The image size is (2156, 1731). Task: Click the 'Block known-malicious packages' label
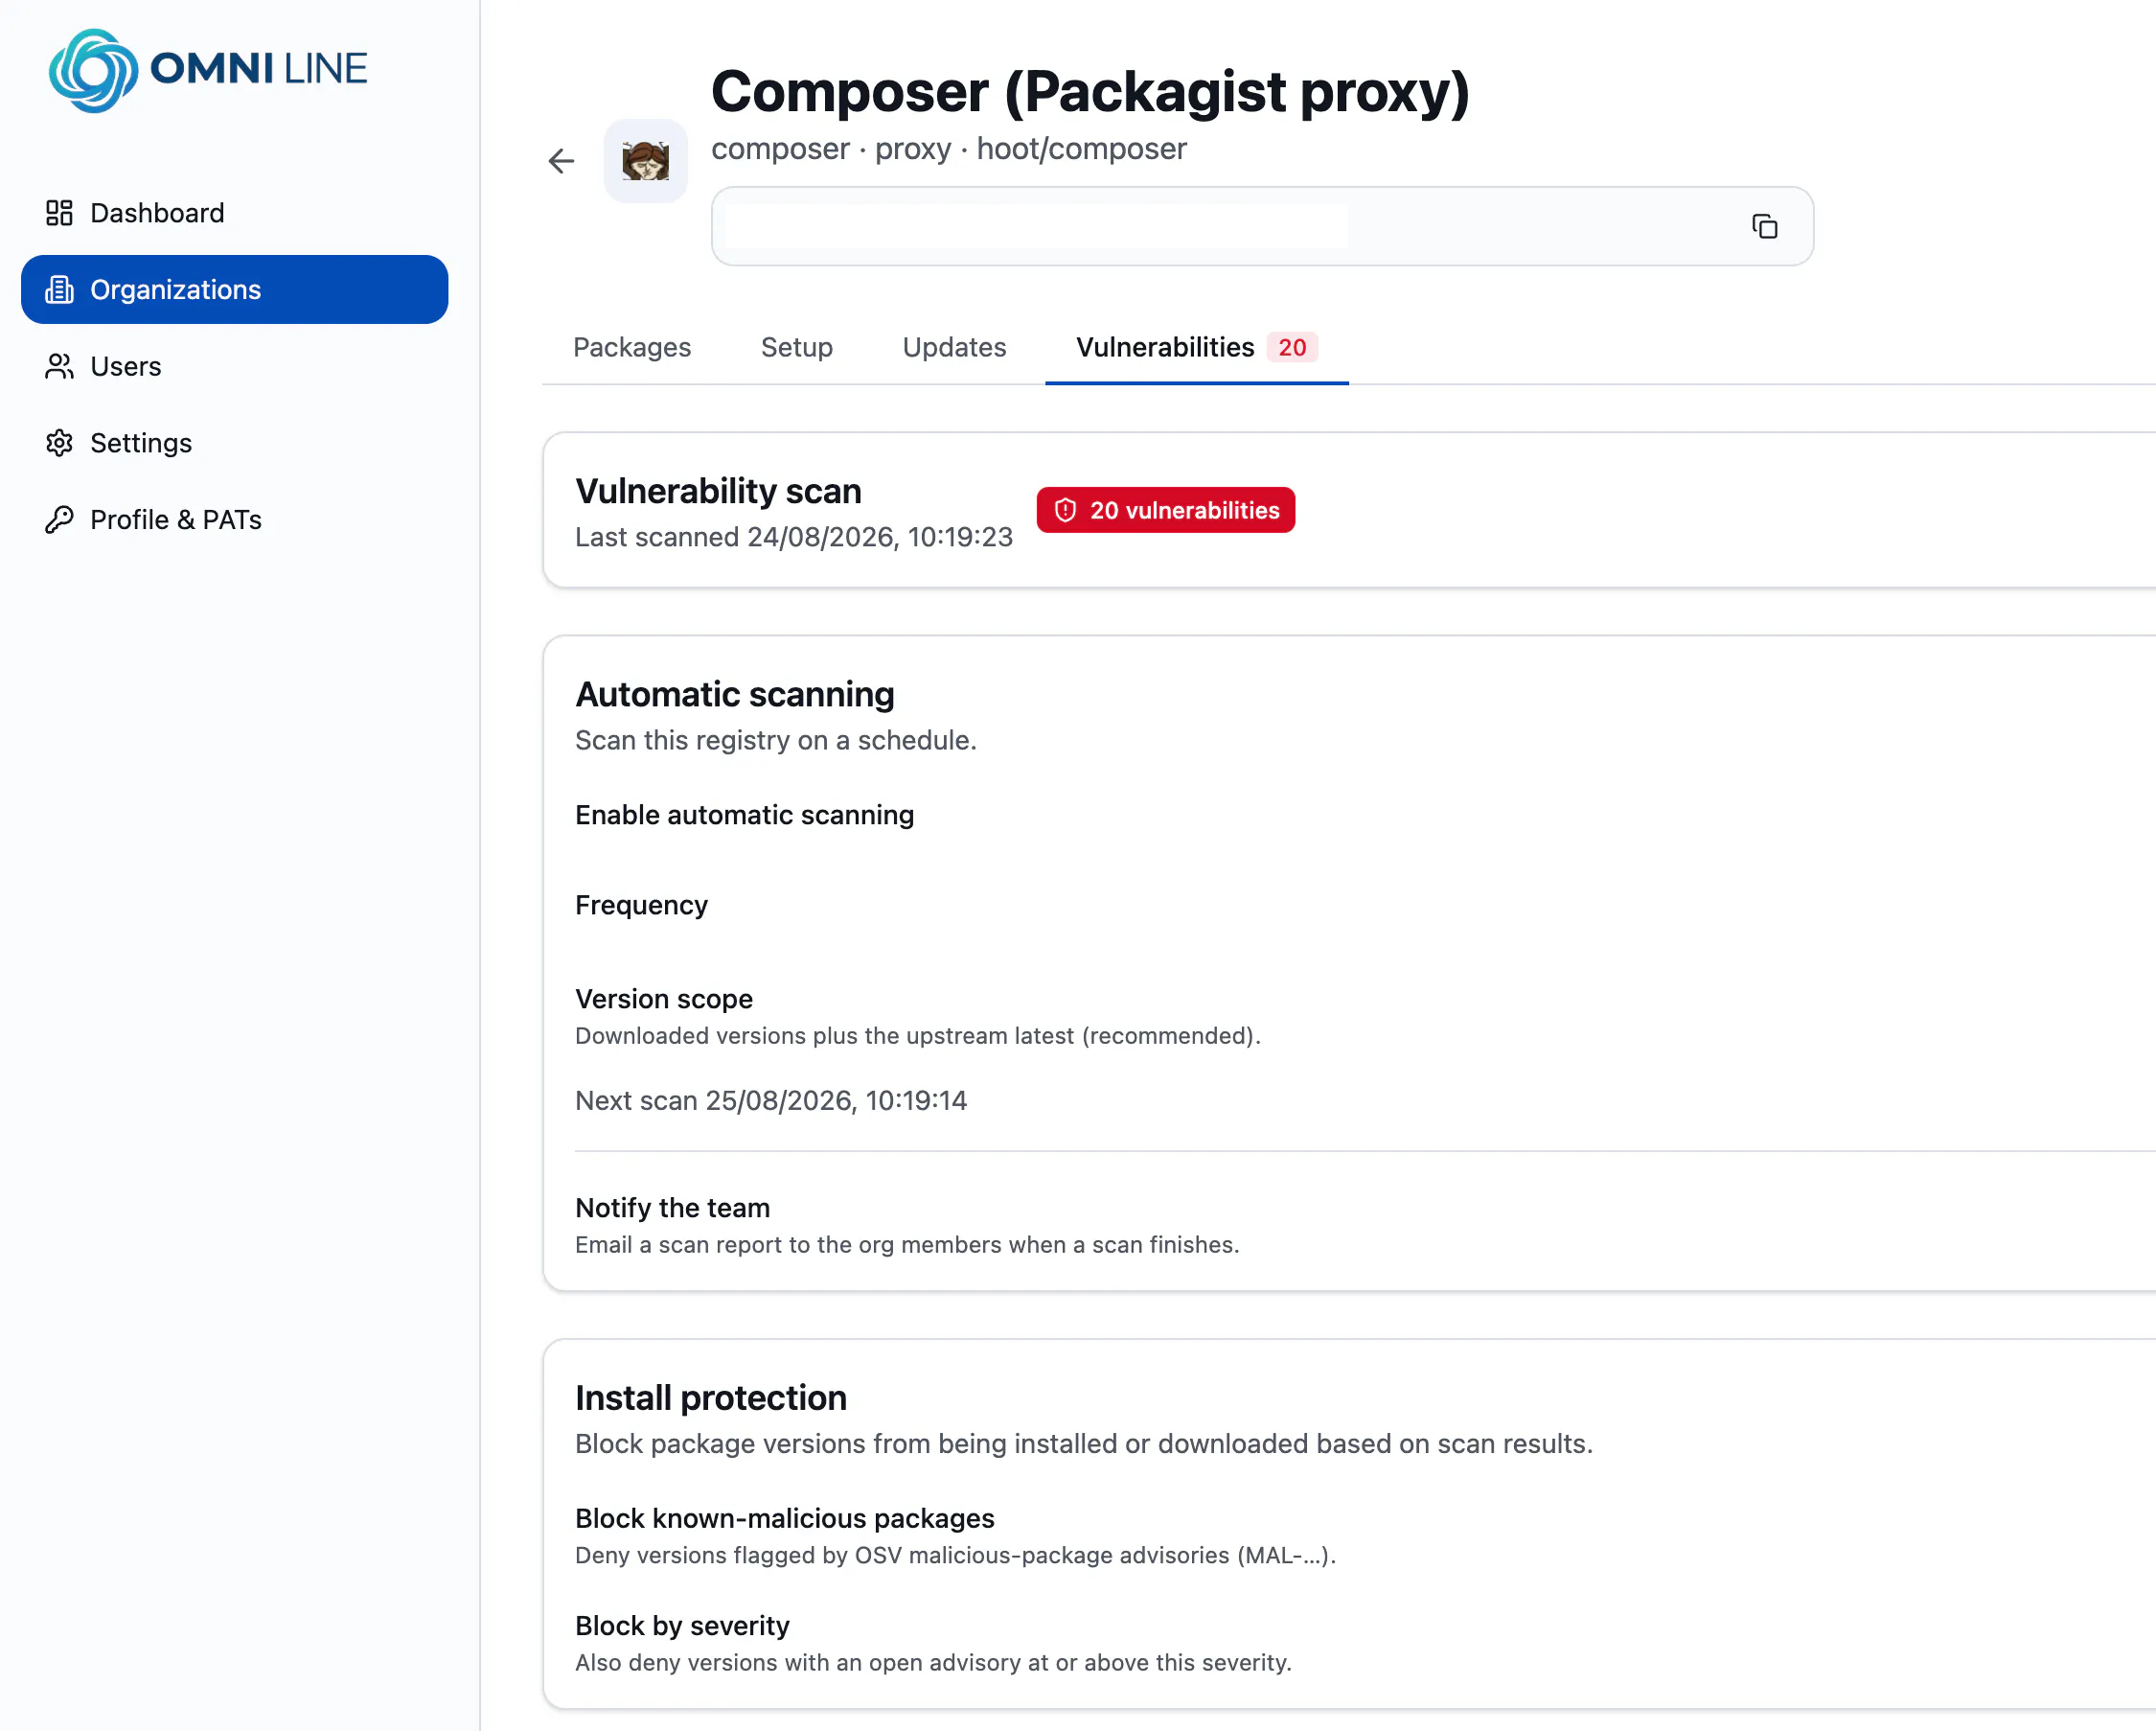pyautogui.click(x=785, y=1519)
